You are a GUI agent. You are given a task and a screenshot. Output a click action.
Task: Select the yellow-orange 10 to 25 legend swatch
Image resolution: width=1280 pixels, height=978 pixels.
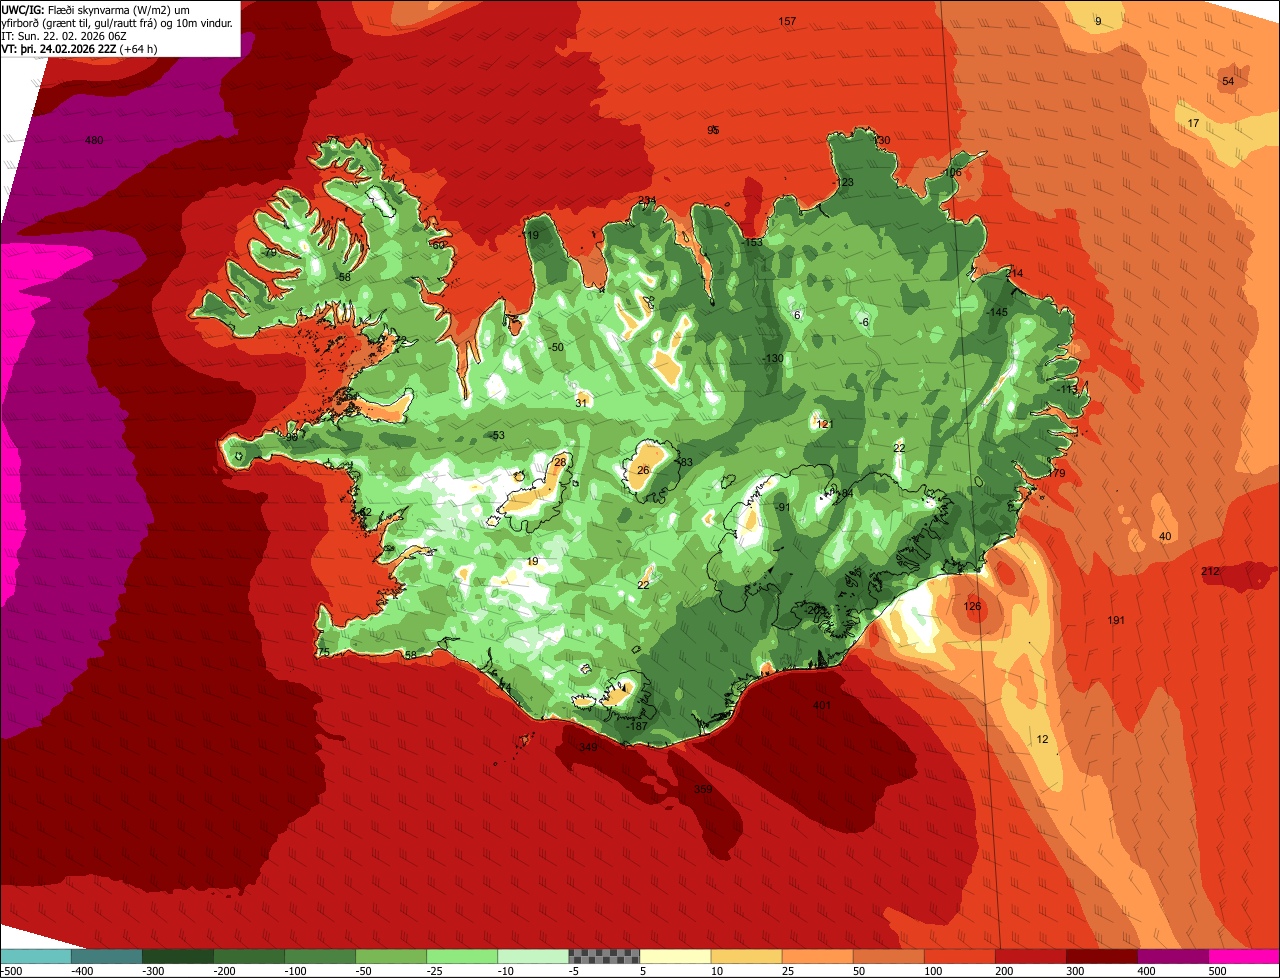point(746,956)
